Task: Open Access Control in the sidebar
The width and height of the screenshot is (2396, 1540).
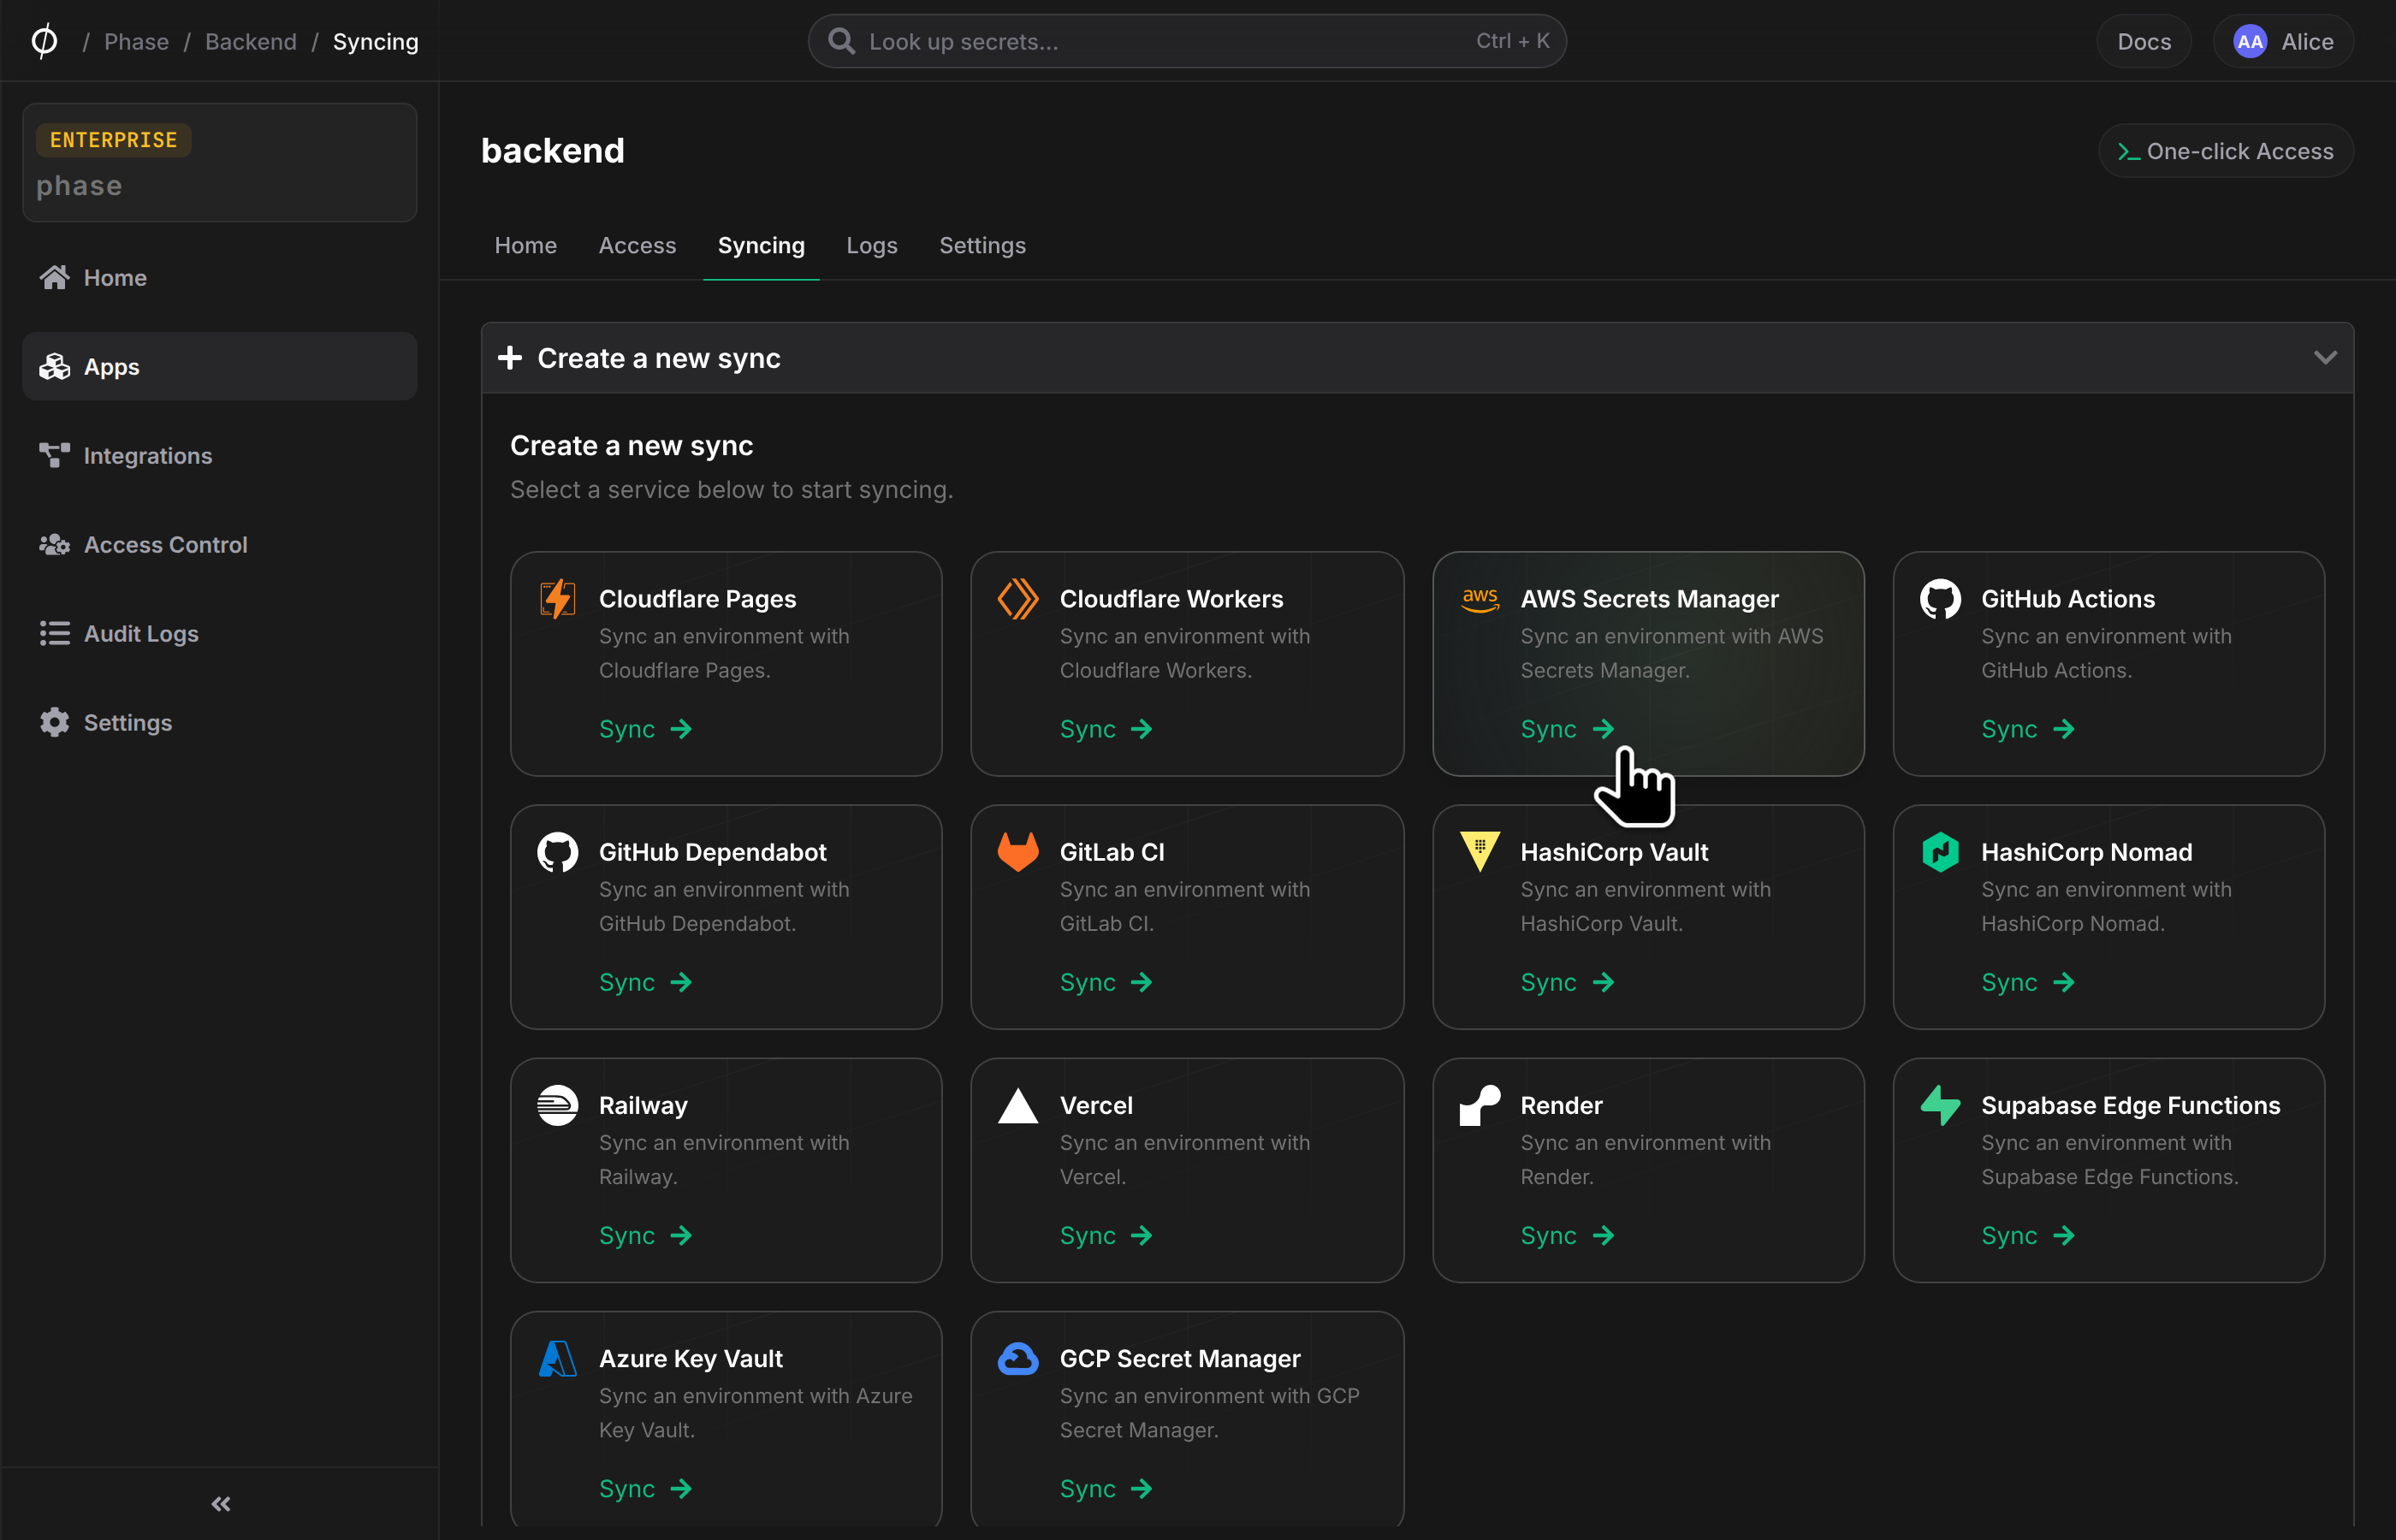Action: [x=219, y=544]
